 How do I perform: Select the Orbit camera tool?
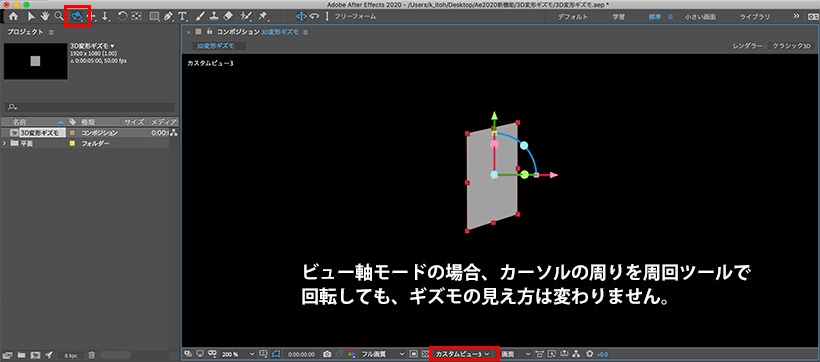(77, 17)
